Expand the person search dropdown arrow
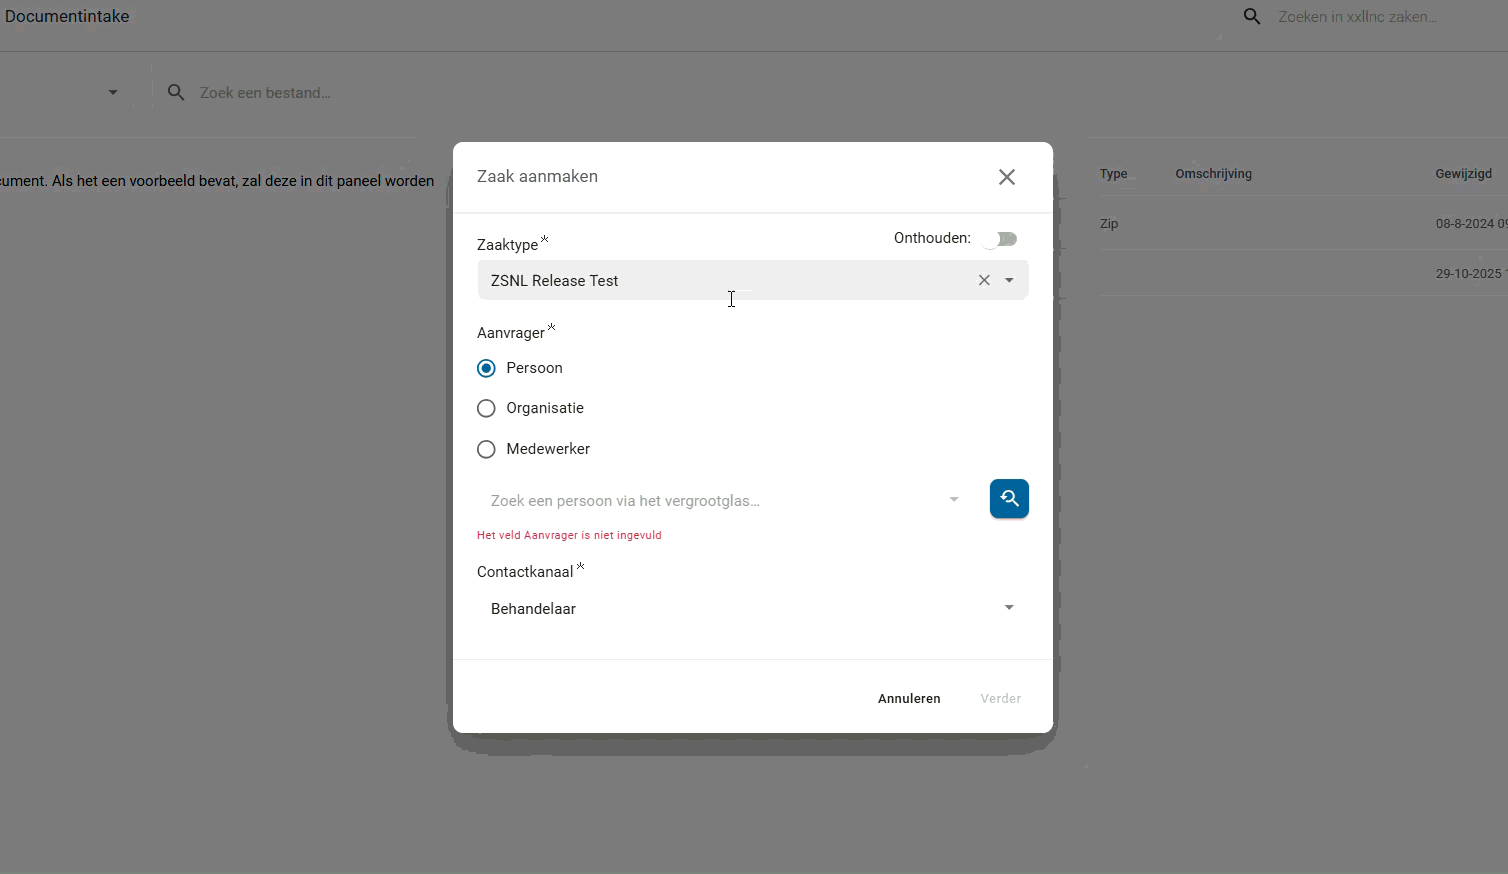The image size is (1508, 874). click(x=954, y=500)
